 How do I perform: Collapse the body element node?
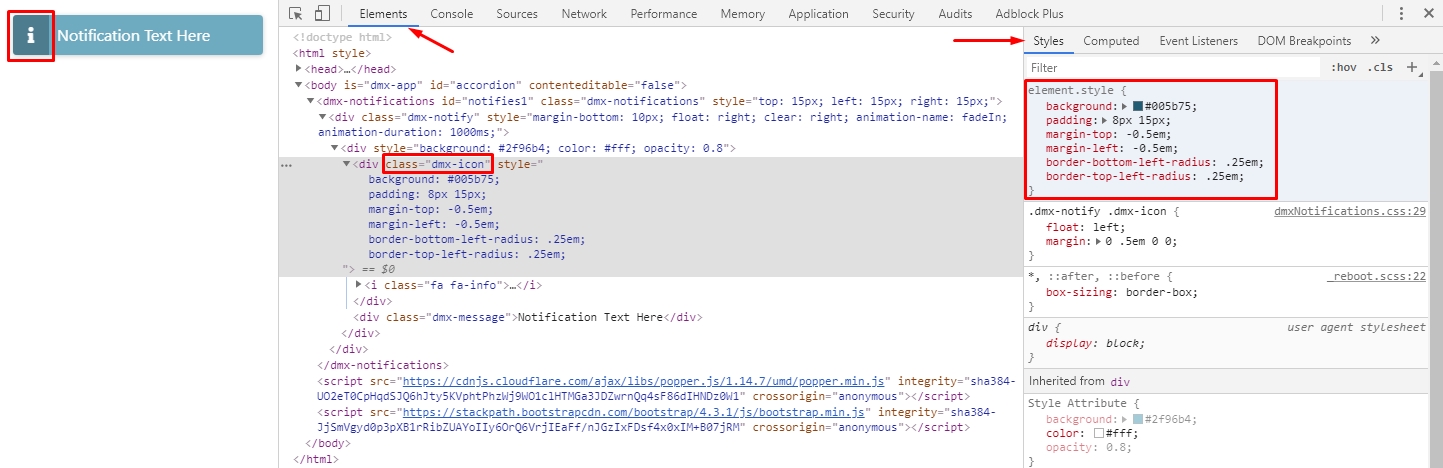coord(299,85)
